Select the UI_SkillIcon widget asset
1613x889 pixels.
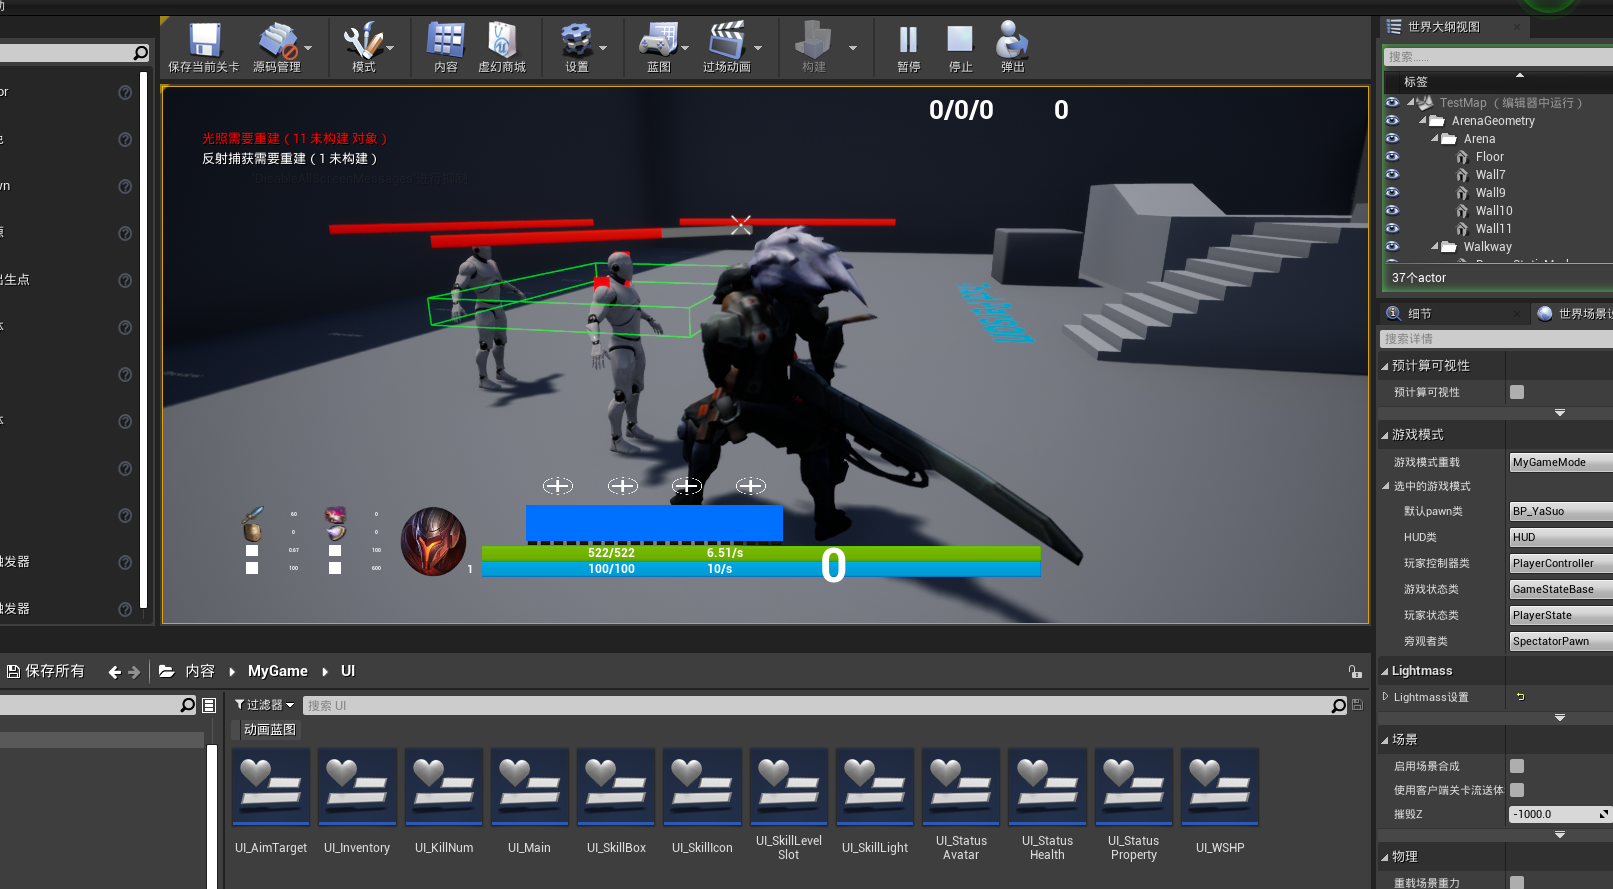702,787
